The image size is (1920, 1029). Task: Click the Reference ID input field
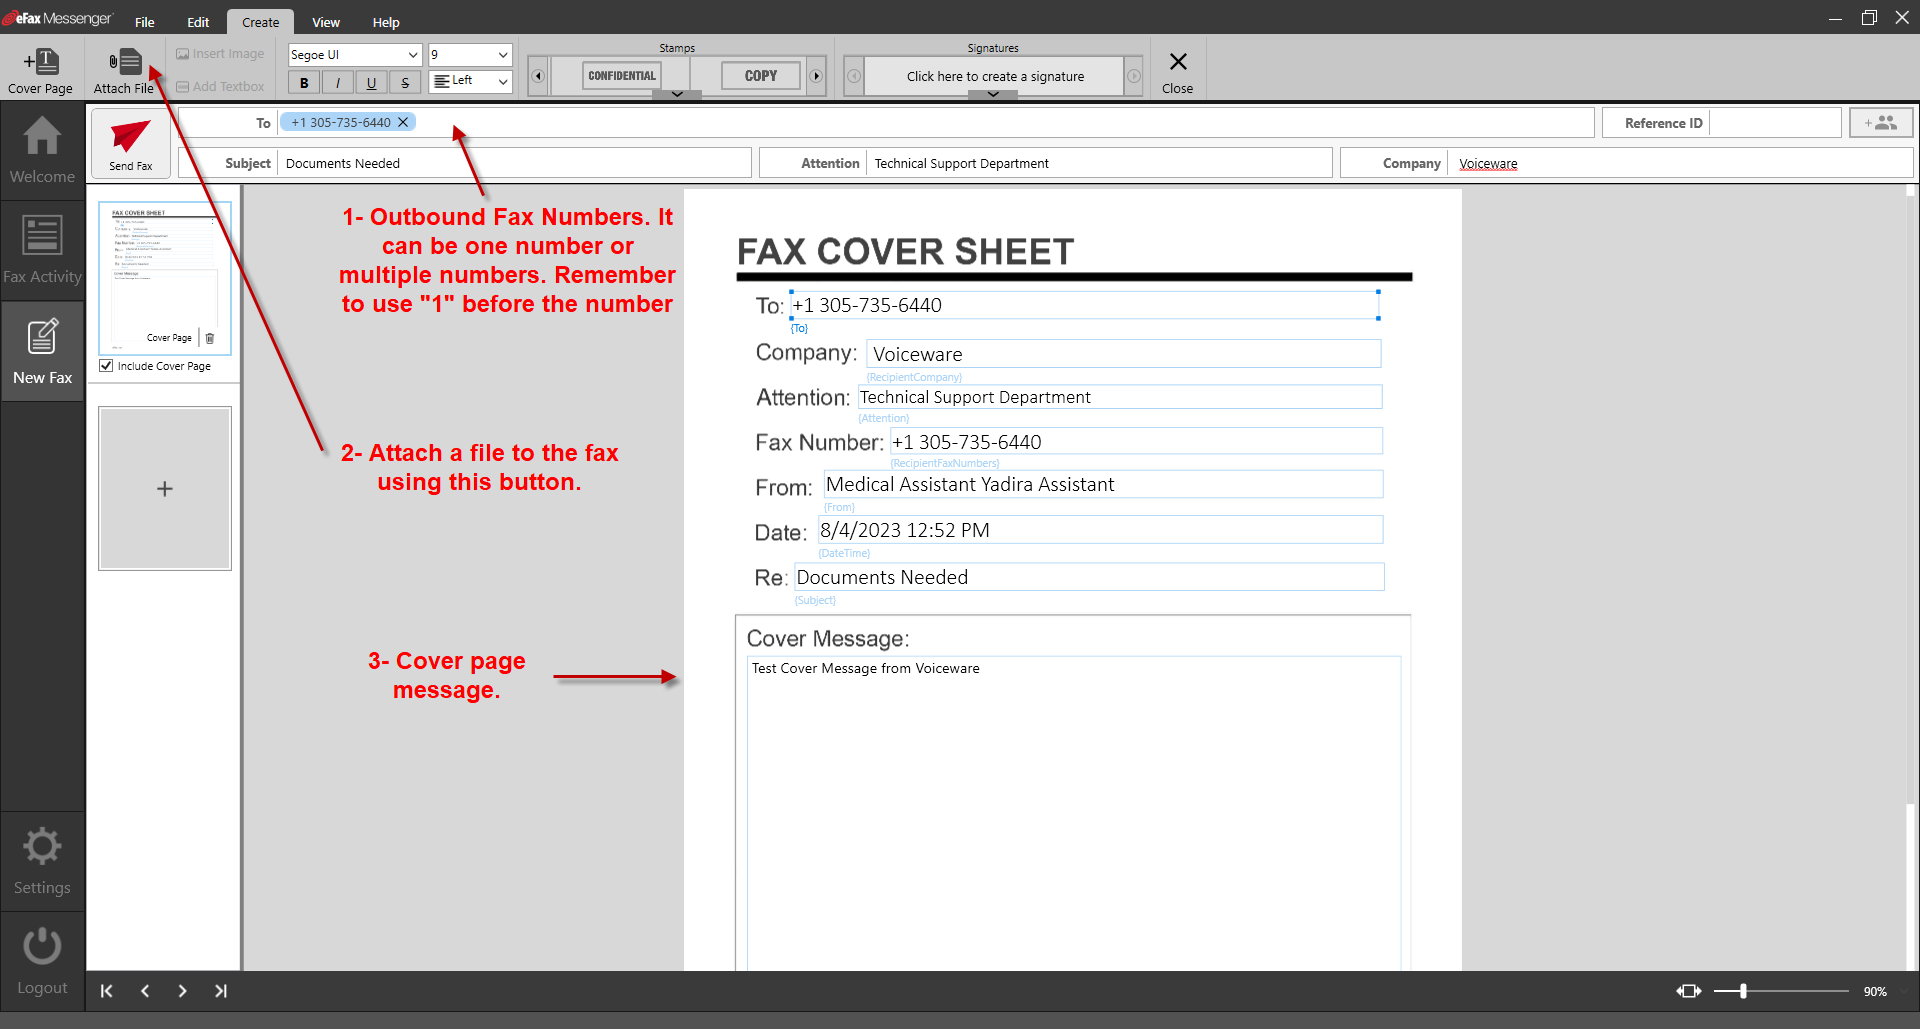1775,123
